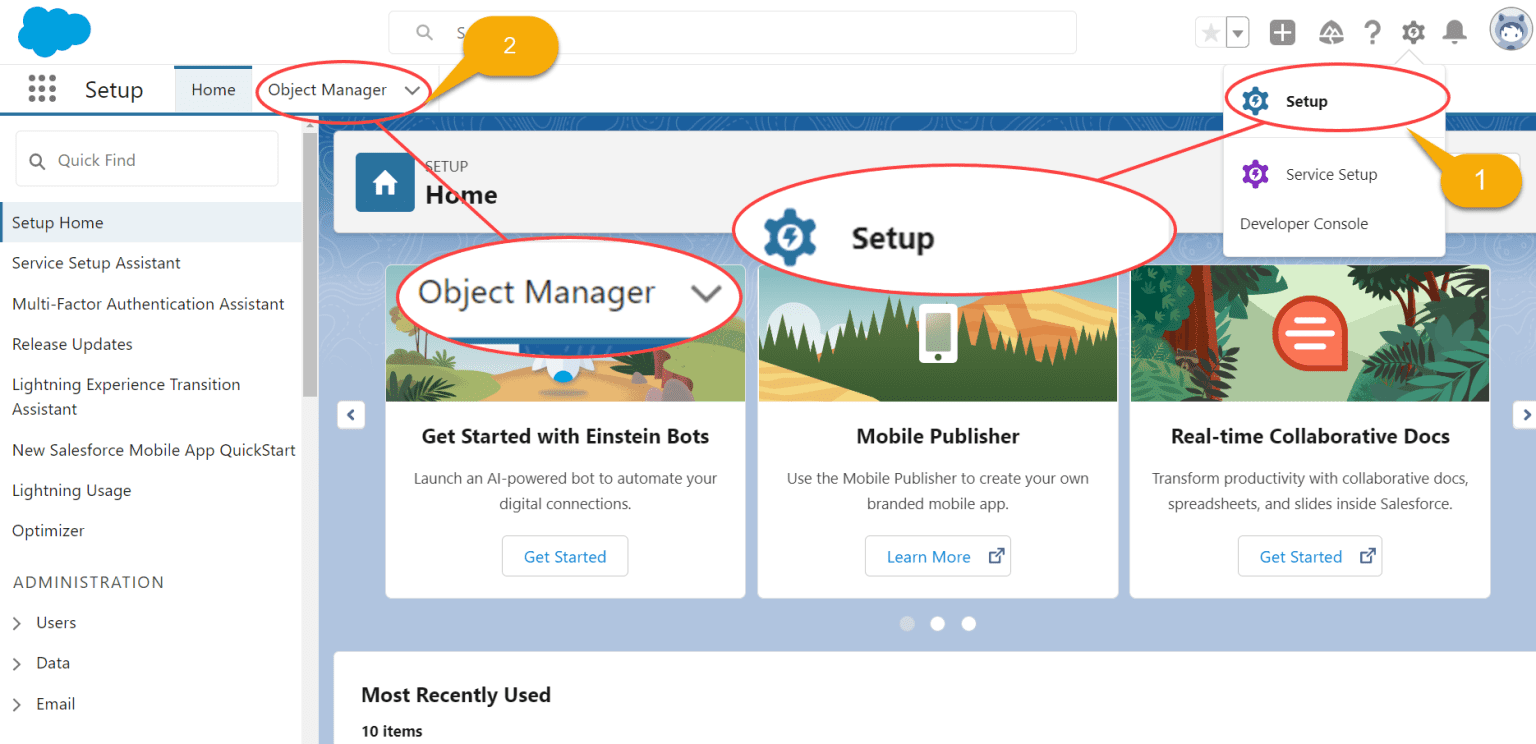This screenshot has width=1536, height=744.
Task: Click the Mobile Publisher heading
Action: click(938, 436)
